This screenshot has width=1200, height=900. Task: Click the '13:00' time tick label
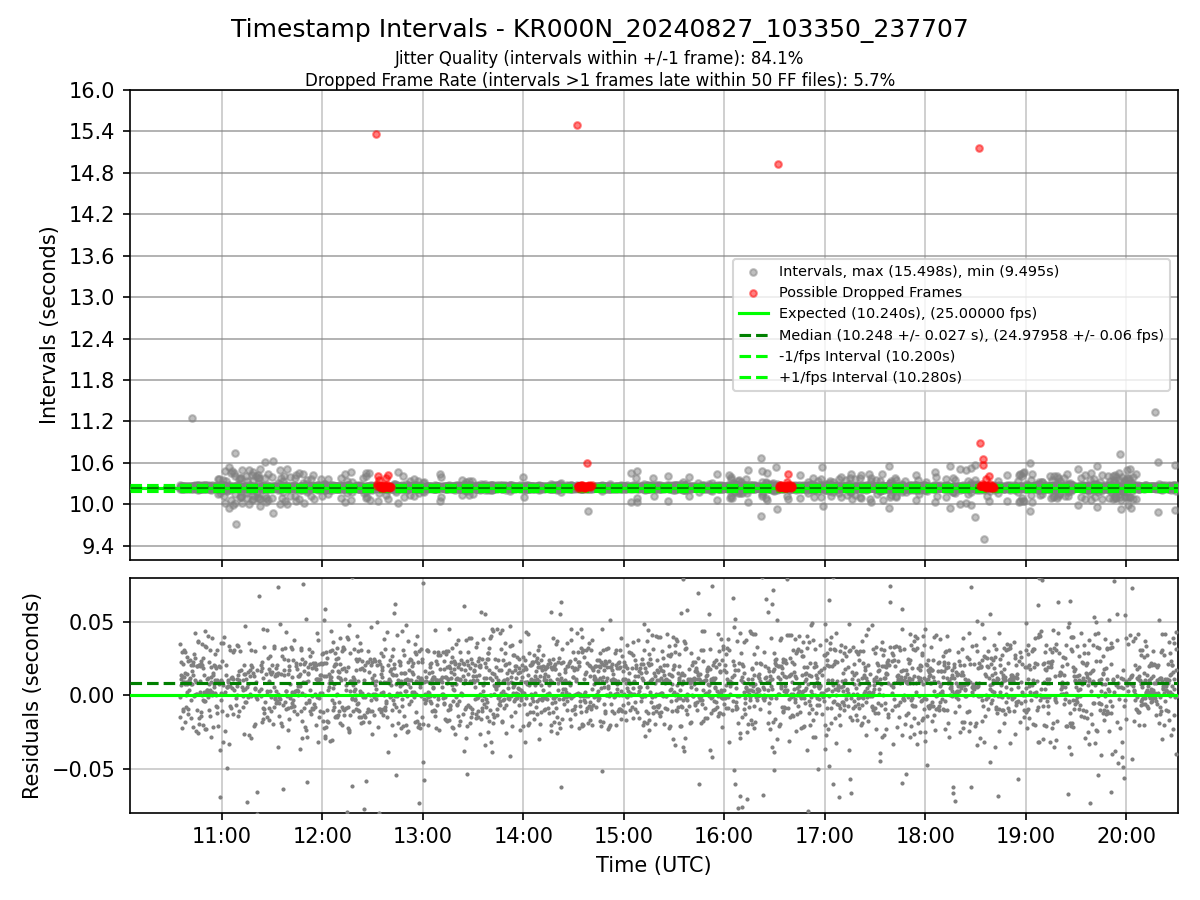[x=422, y=837]
